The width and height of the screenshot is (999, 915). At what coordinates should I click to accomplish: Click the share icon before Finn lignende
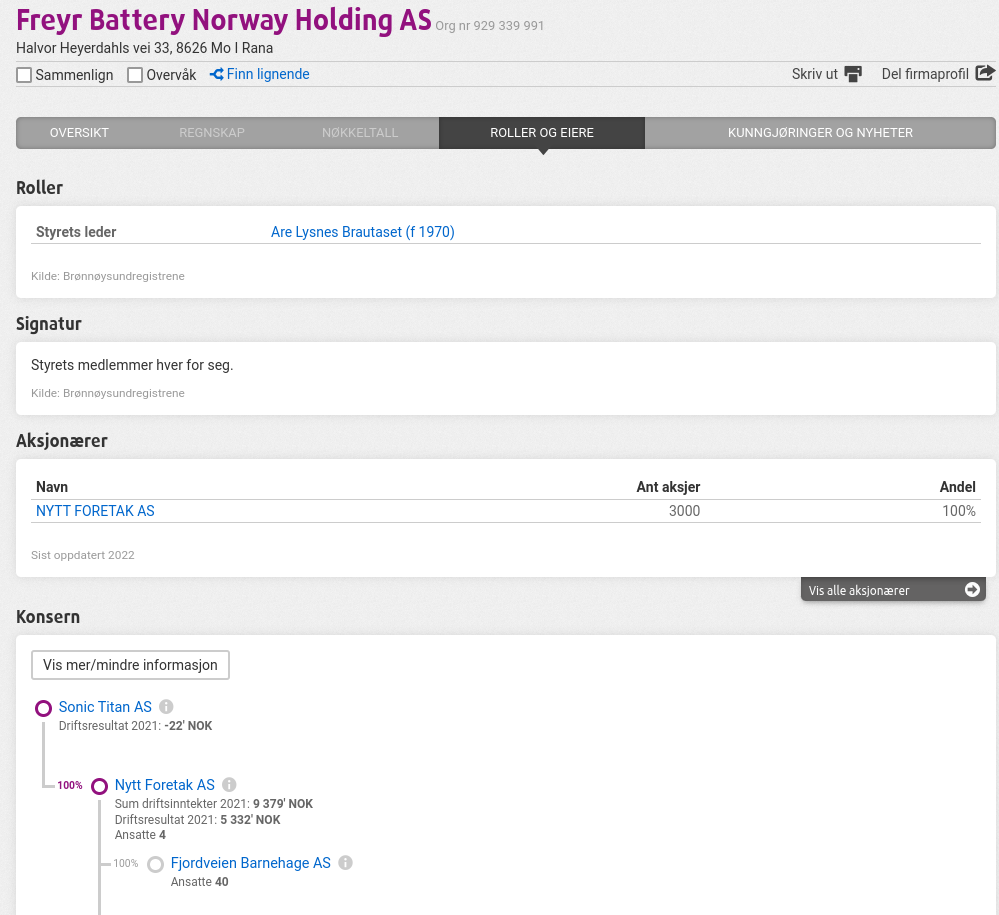point(217,75)
